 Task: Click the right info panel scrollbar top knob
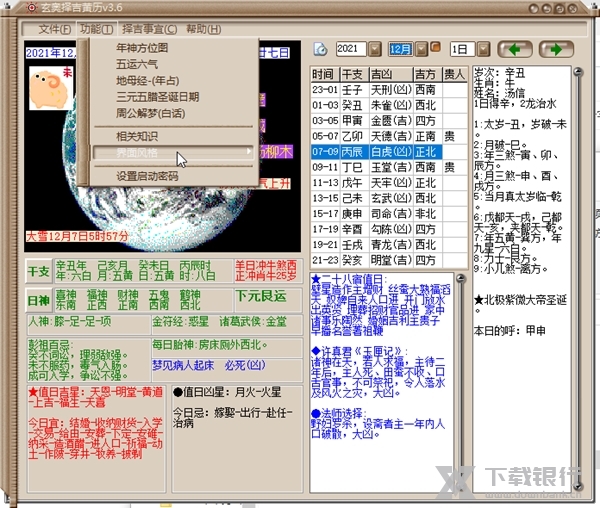578,72
